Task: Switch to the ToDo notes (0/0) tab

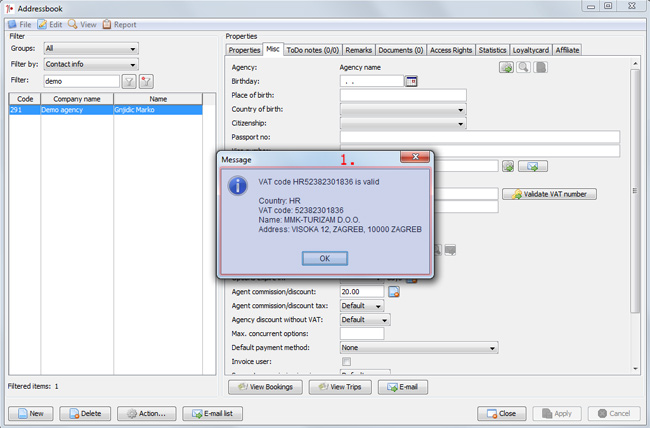Action: point(313,50)
